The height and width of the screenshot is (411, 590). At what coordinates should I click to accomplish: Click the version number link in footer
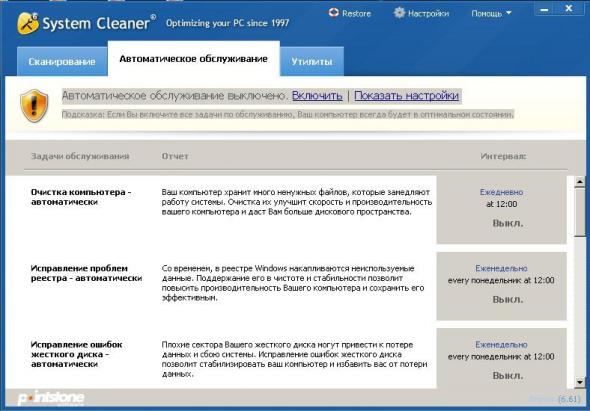(569, 399)
